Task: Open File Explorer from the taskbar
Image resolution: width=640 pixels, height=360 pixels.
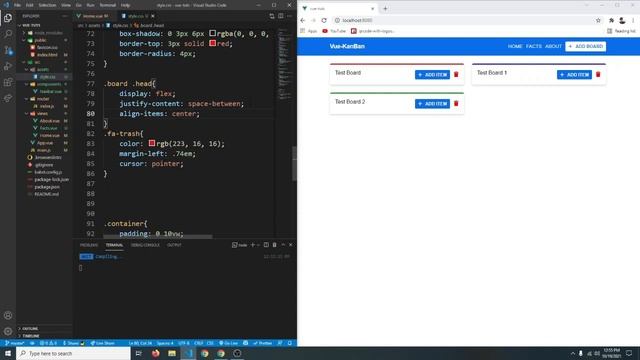Action: [172, 353]
